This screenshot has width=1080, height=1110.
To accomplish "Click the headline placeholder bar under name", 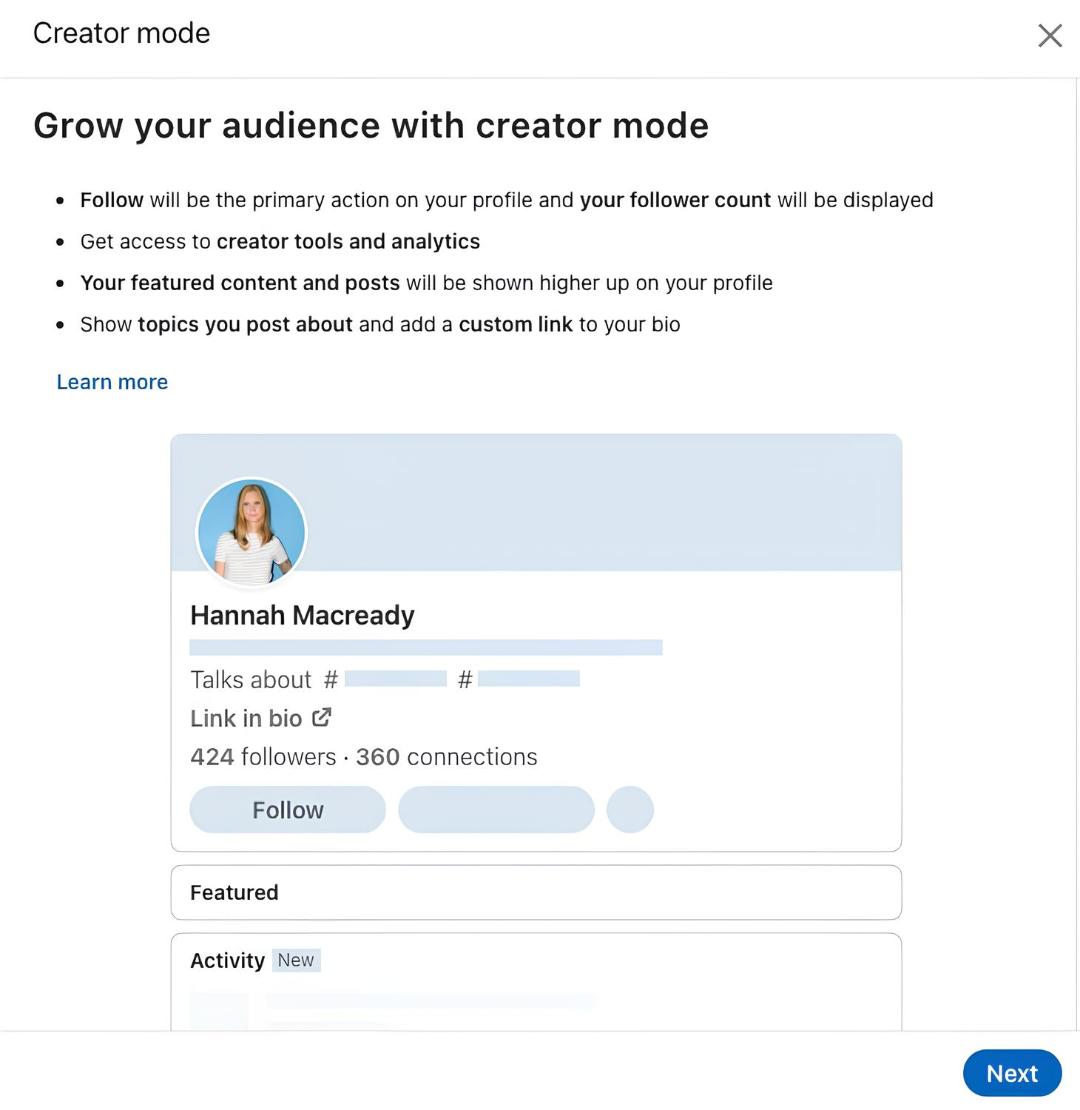I will 426,647.
